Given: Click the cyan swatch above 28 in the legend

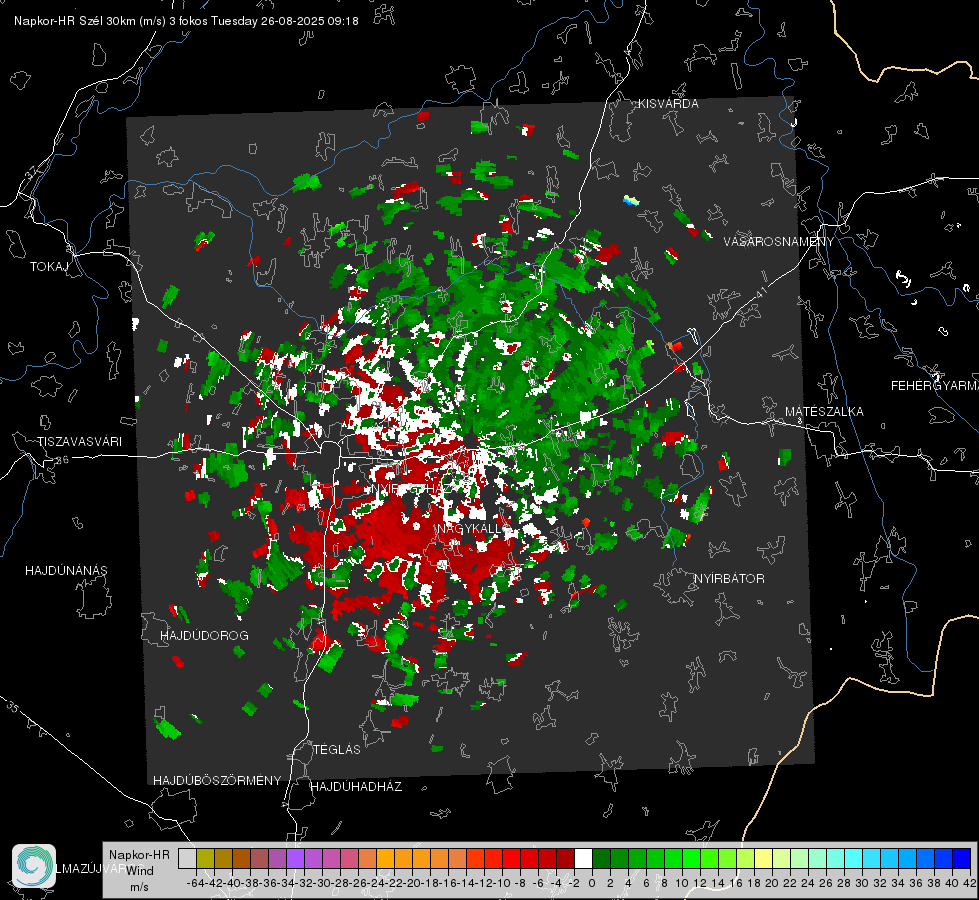Looking at the screenshot, I should [x=854, y=858].
